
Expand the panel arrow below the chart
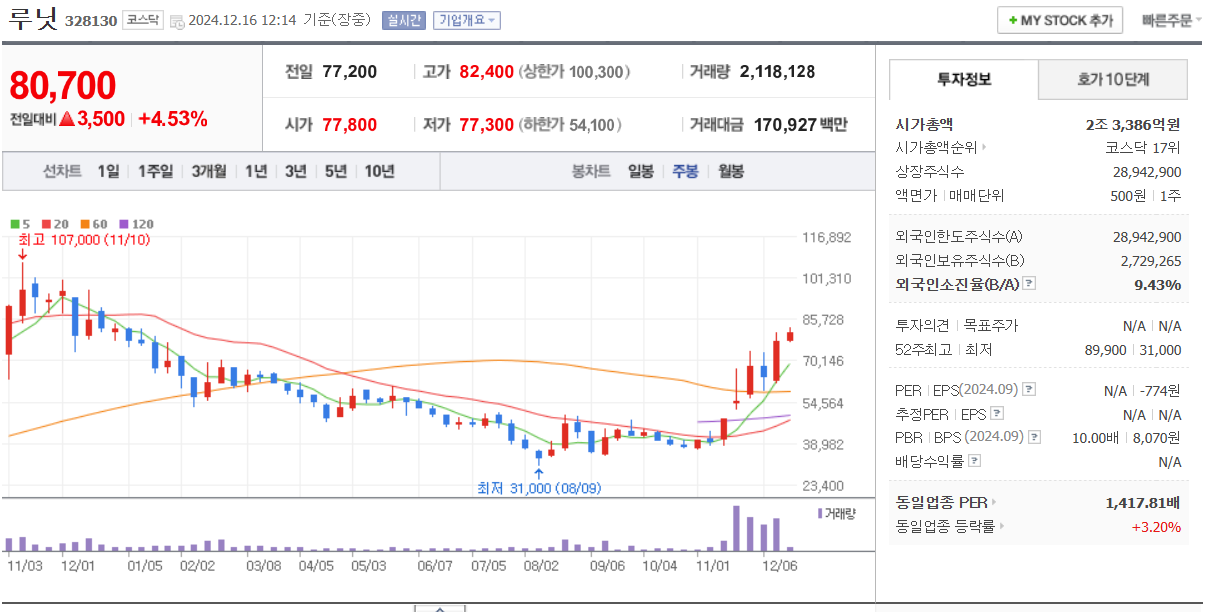[440, 607]
